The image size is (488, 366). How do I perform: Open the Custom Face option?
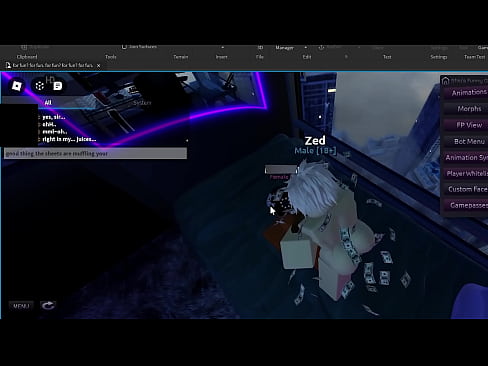pyautogui.click(x=466, y=189)
